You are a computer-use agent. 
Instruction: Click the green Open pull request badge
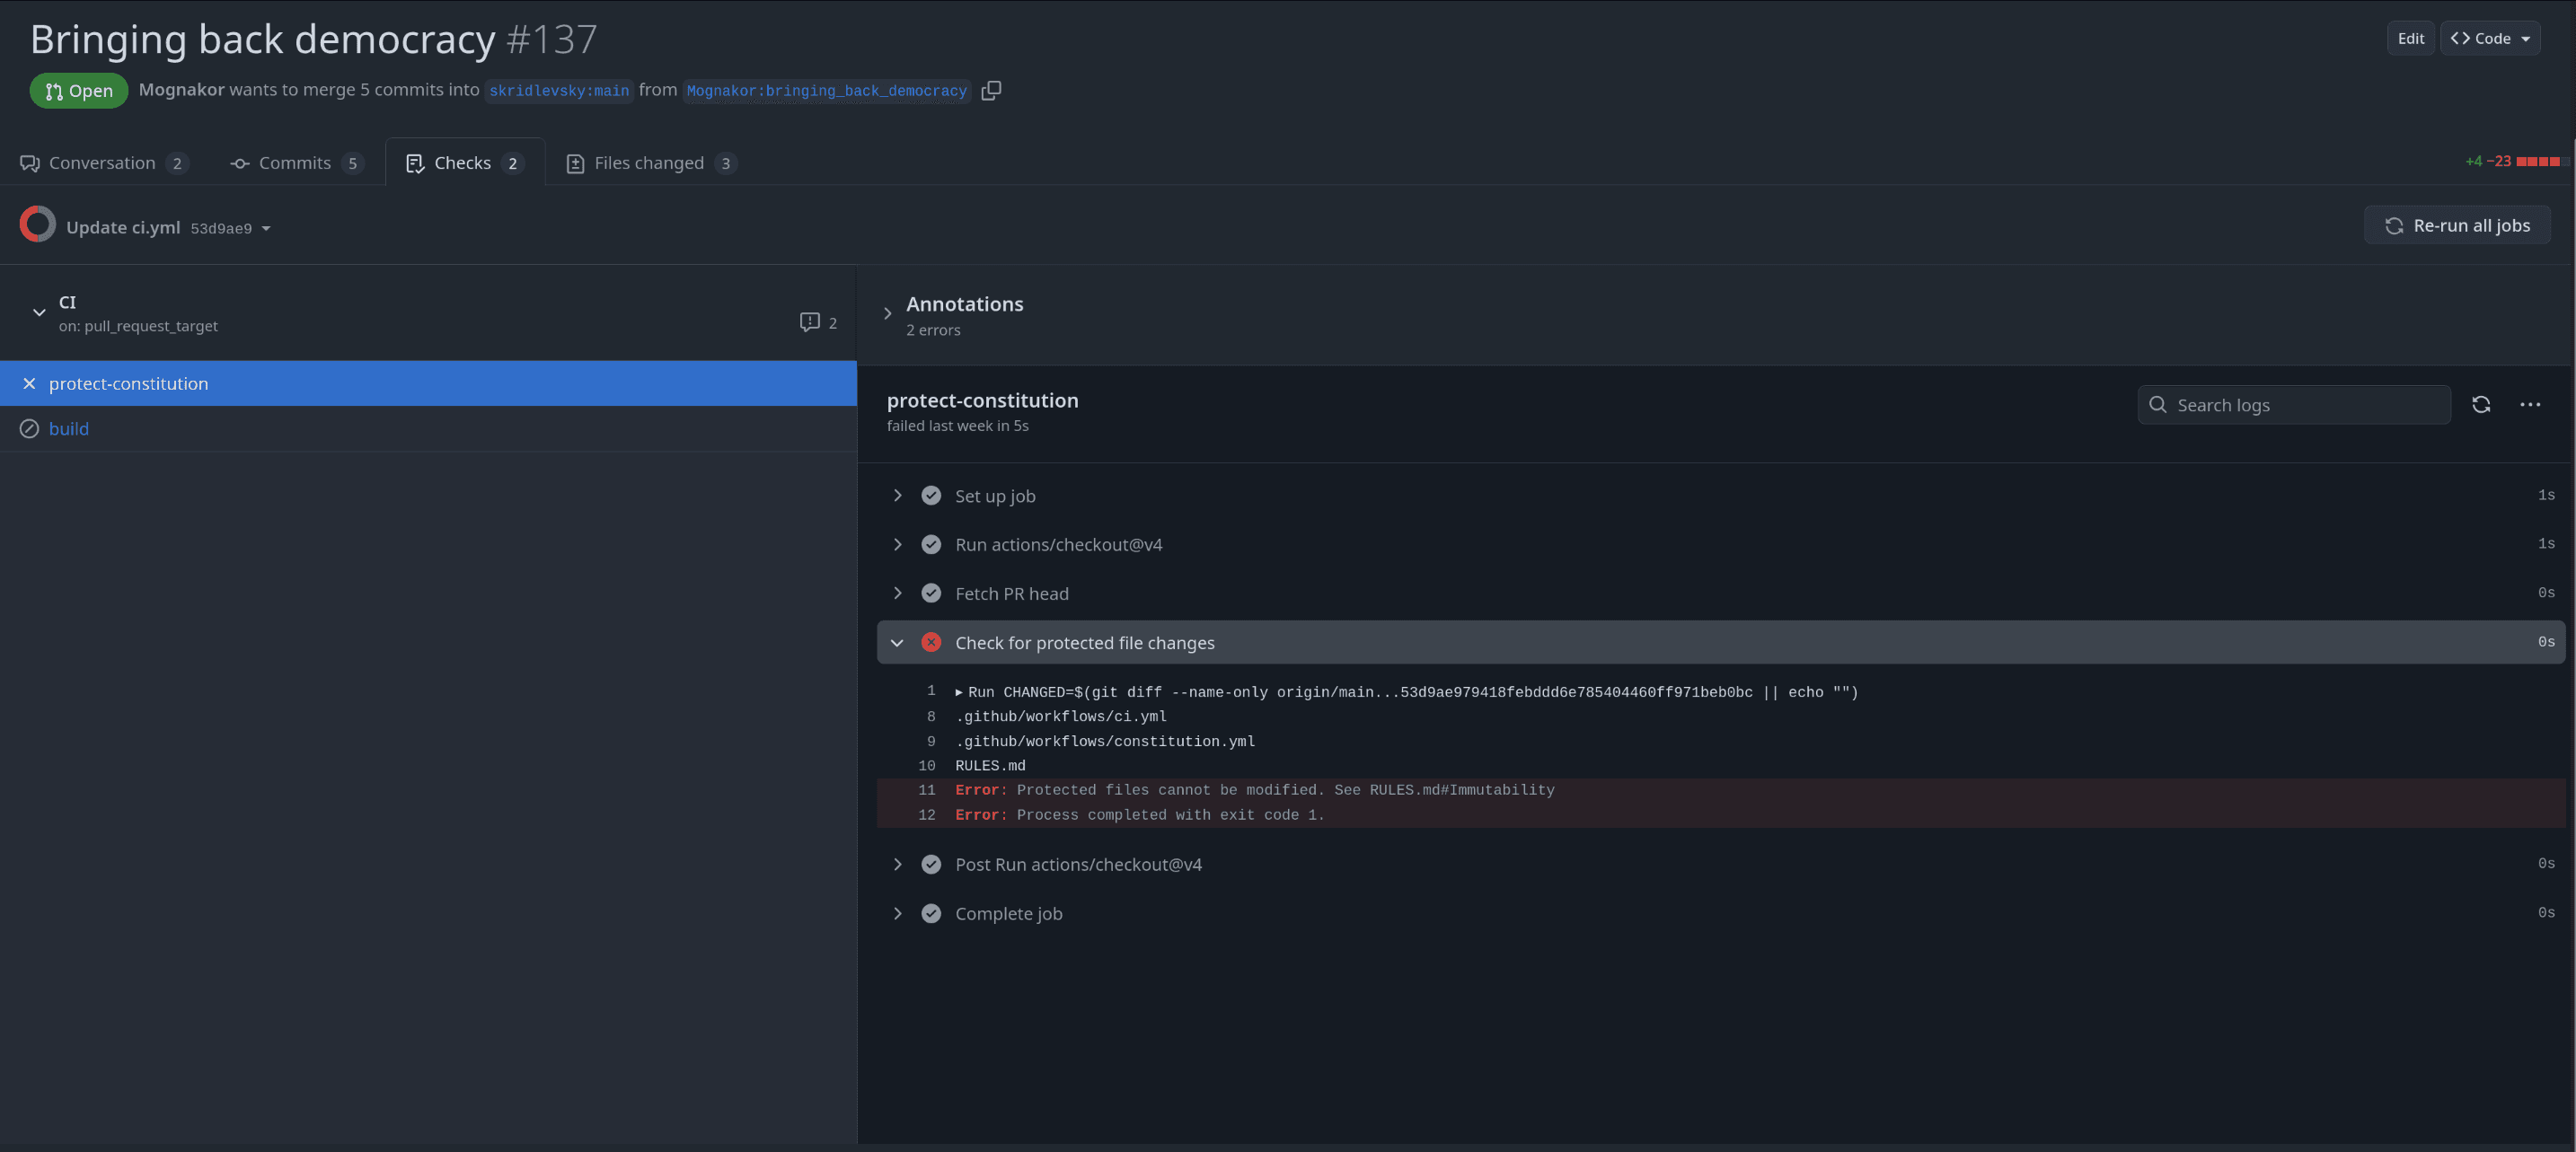(x=79, y=90)
